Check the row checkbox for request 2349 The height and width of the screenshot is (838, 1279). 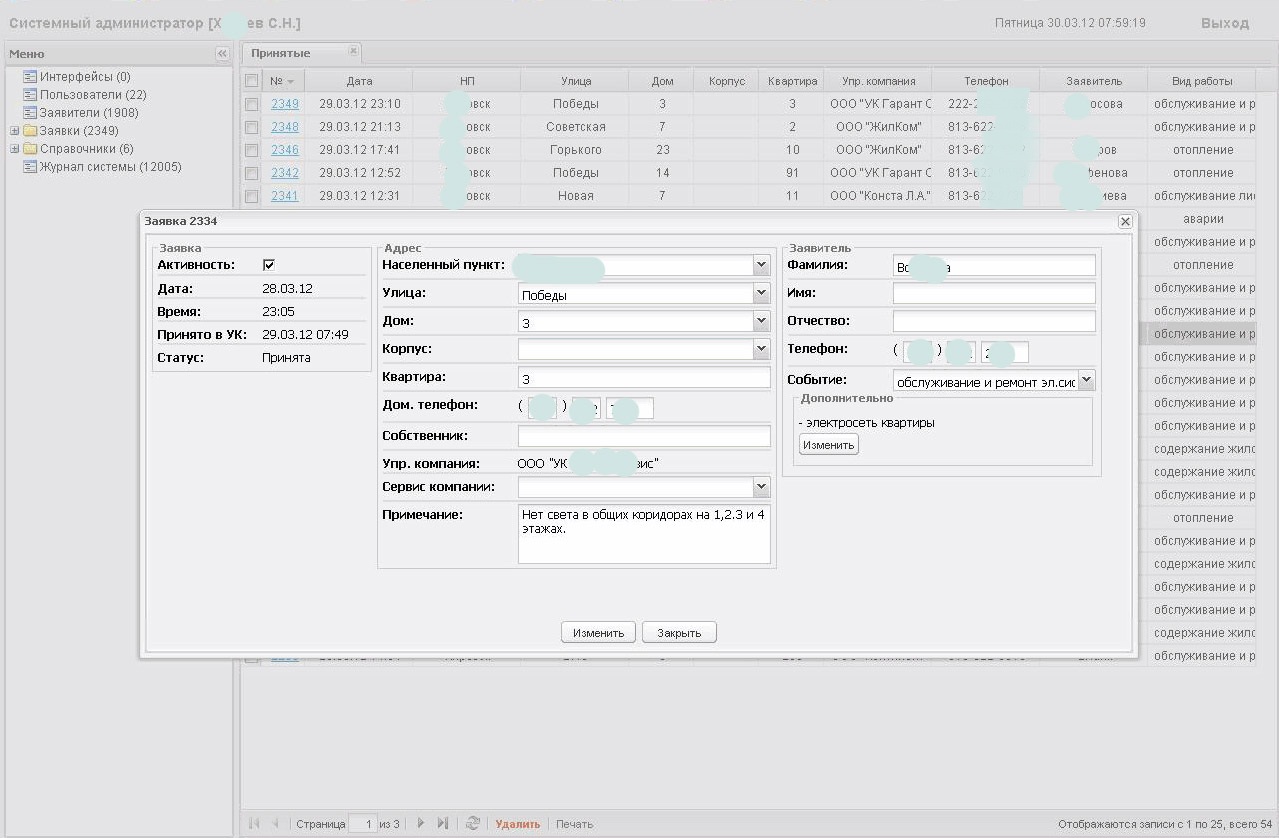252,104
